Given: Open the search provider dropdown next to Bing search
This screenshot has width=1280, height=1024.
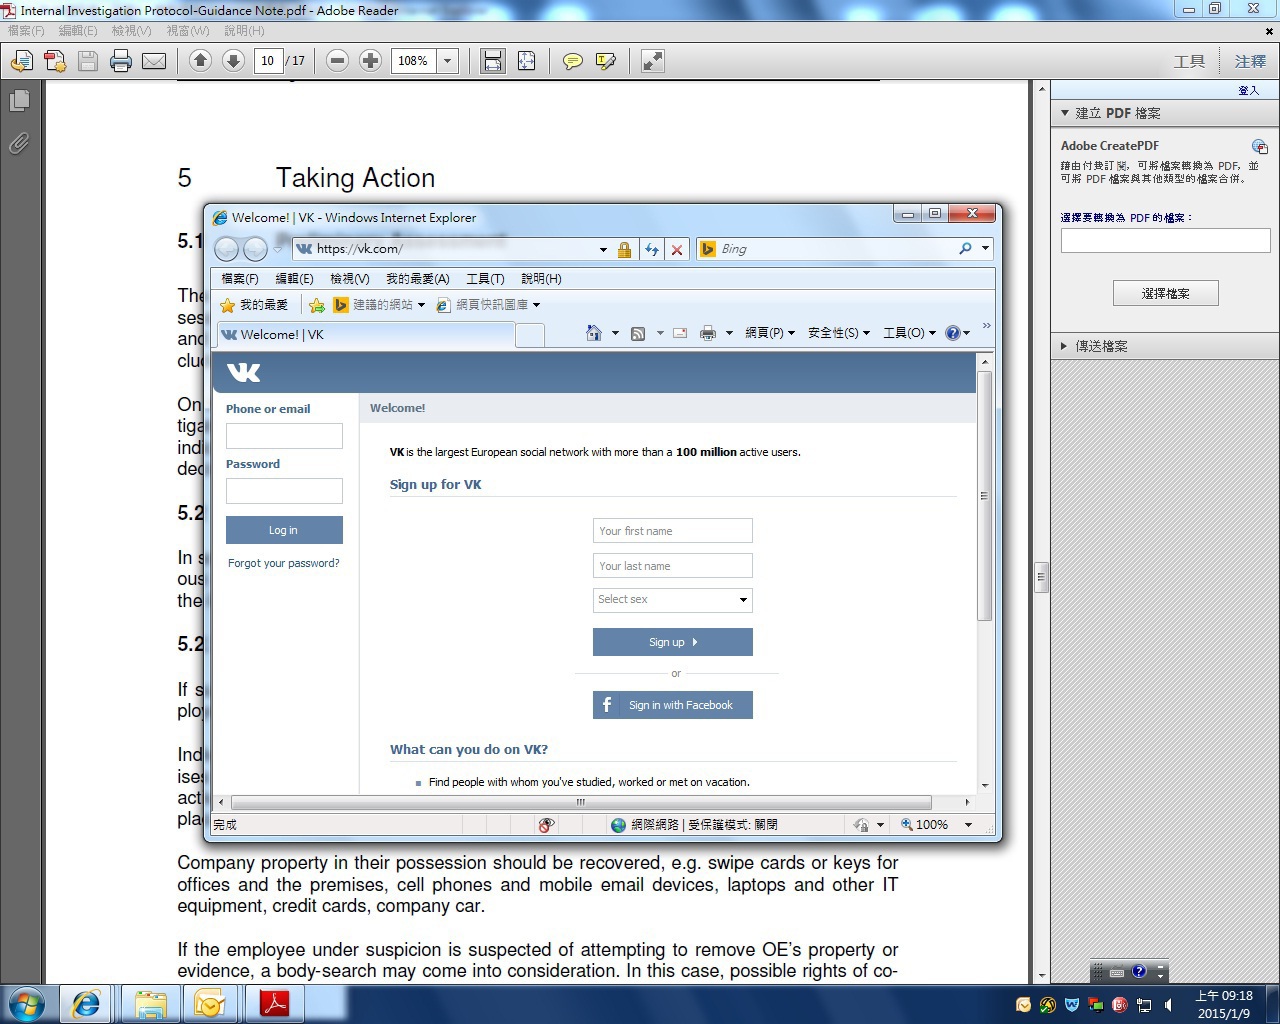Looking at the screenshot, I should click(x=985, y=249).
